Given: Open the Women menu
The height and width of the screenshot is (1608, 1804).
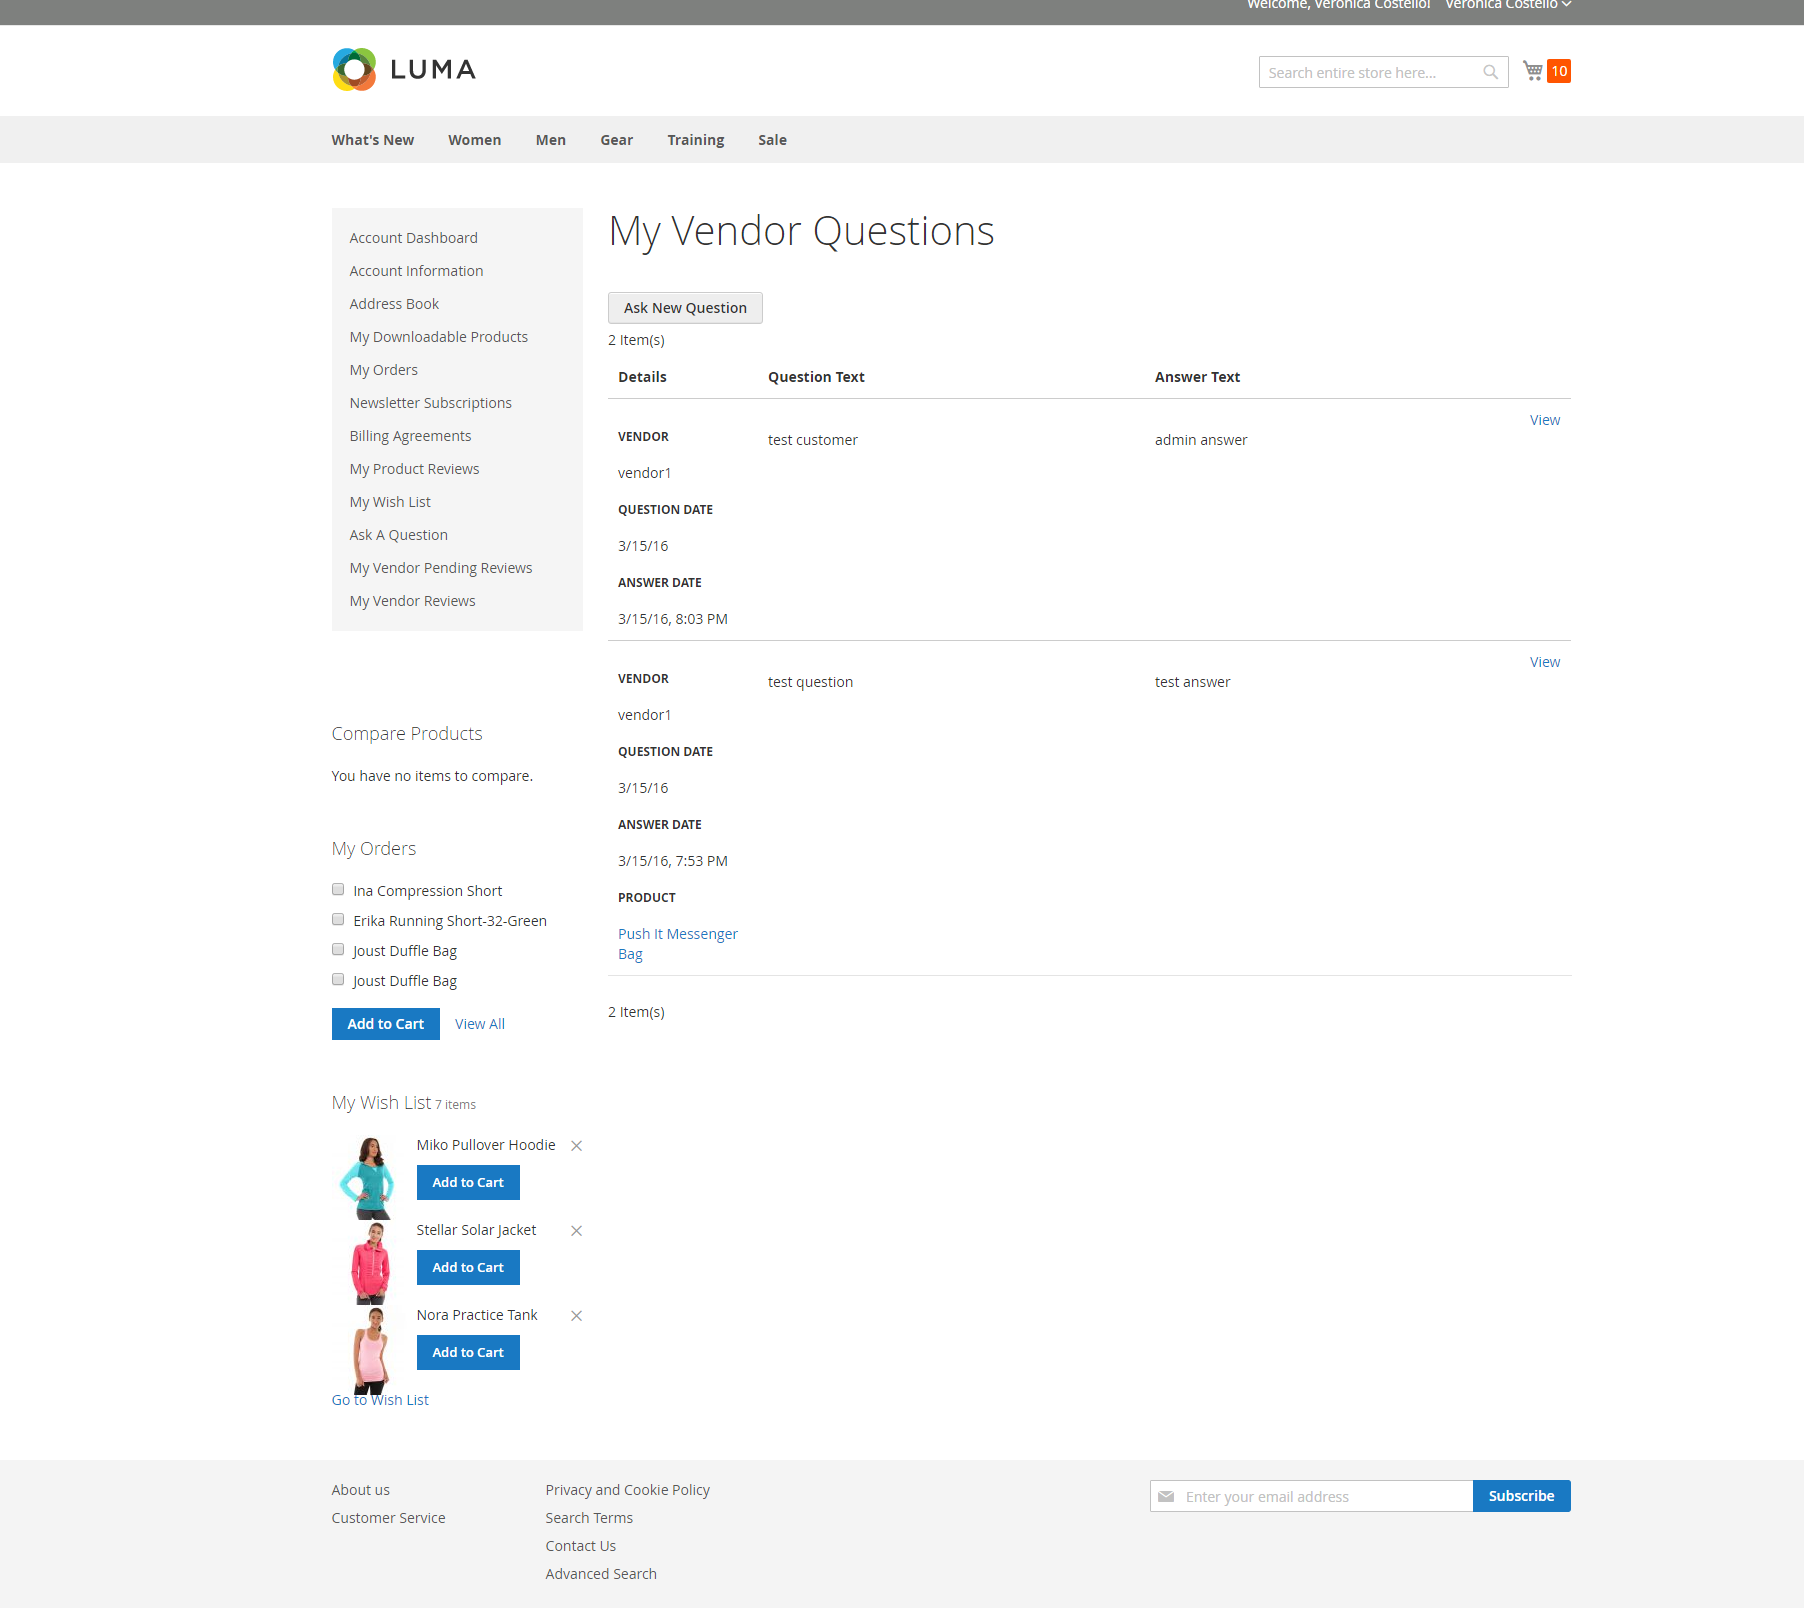Looking at the screenshot, I should coord(475,140).
